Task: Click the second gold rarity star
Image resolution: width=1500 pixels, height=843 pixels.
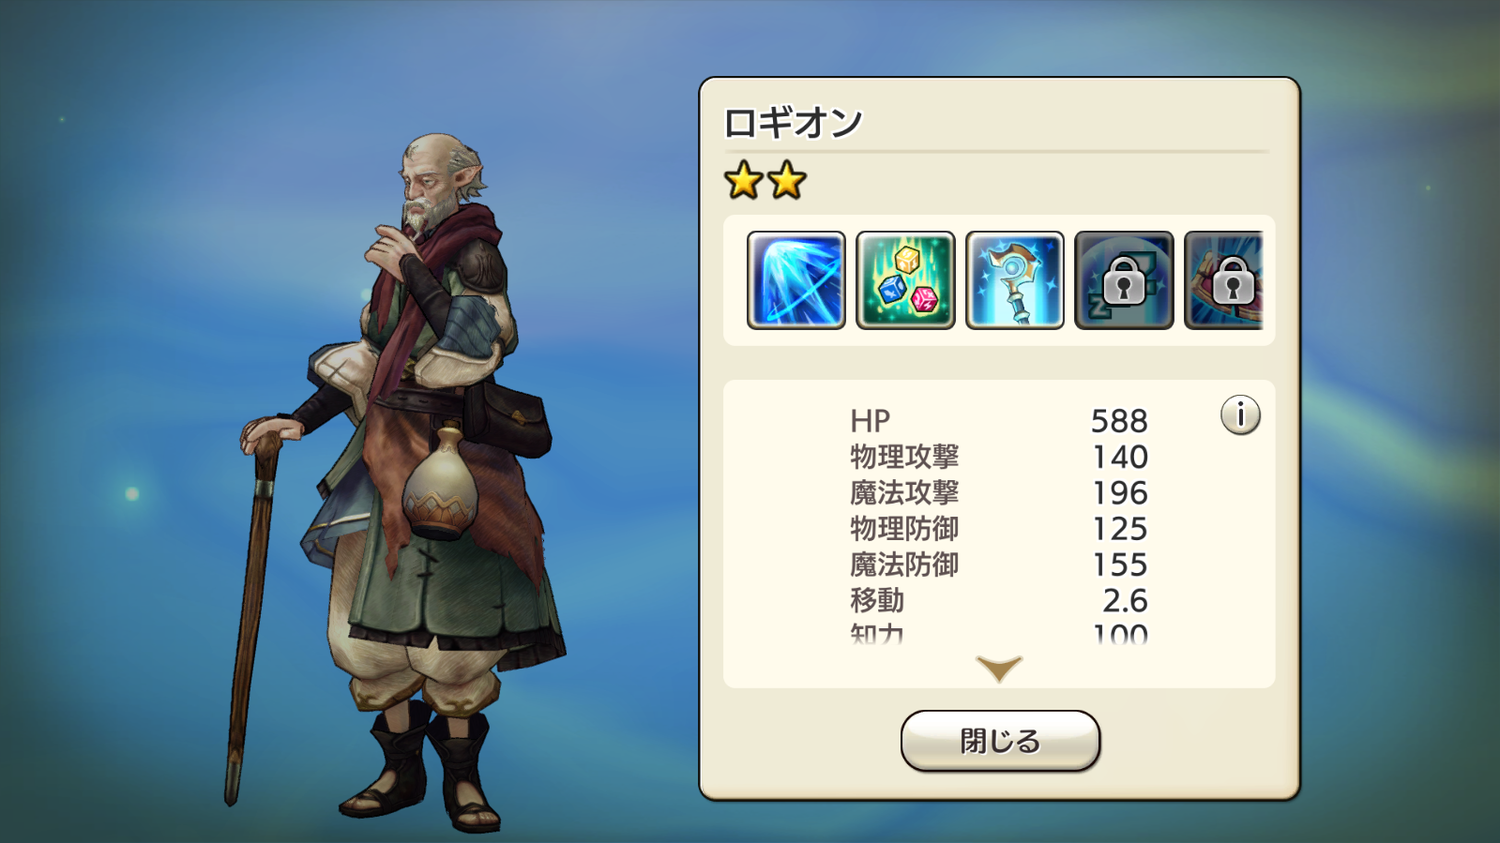Action: [787, 181]
